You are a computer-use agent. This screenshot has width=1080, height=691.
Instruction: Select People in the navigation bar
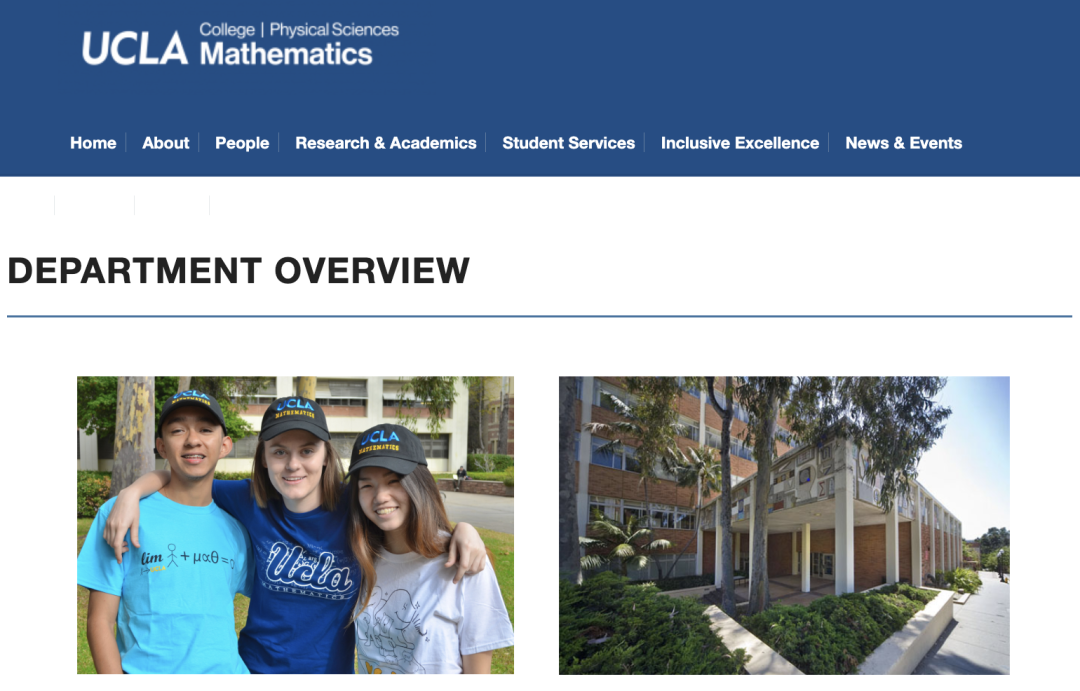(242, 143)
